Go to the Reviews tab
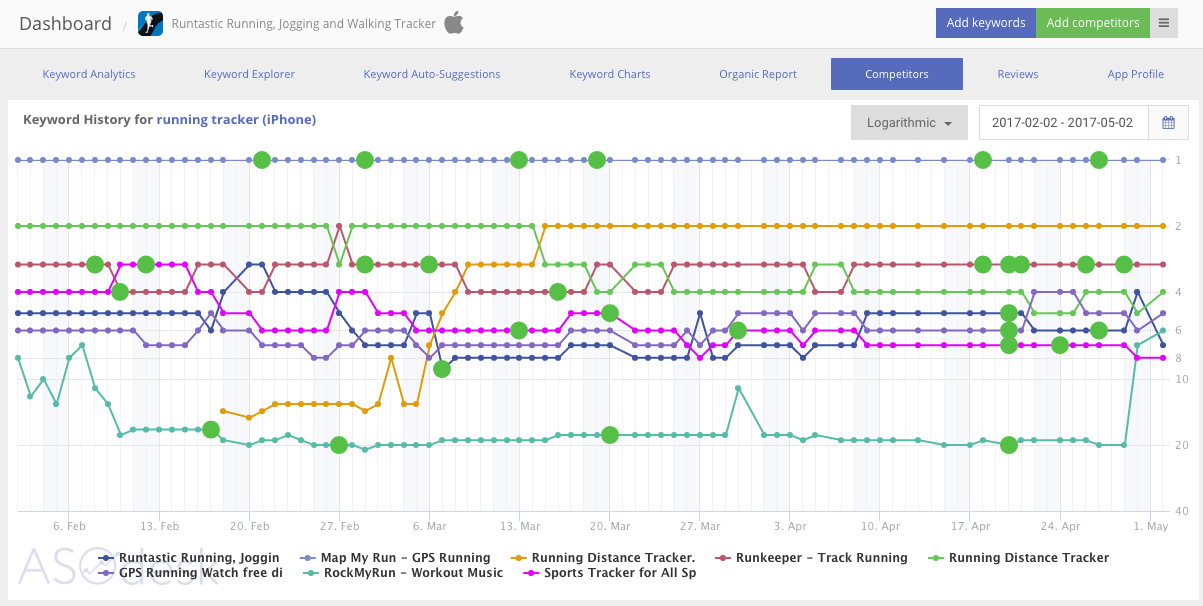Image resolution: width=1203 pixels, height=606 pixels. point(1018,74)
